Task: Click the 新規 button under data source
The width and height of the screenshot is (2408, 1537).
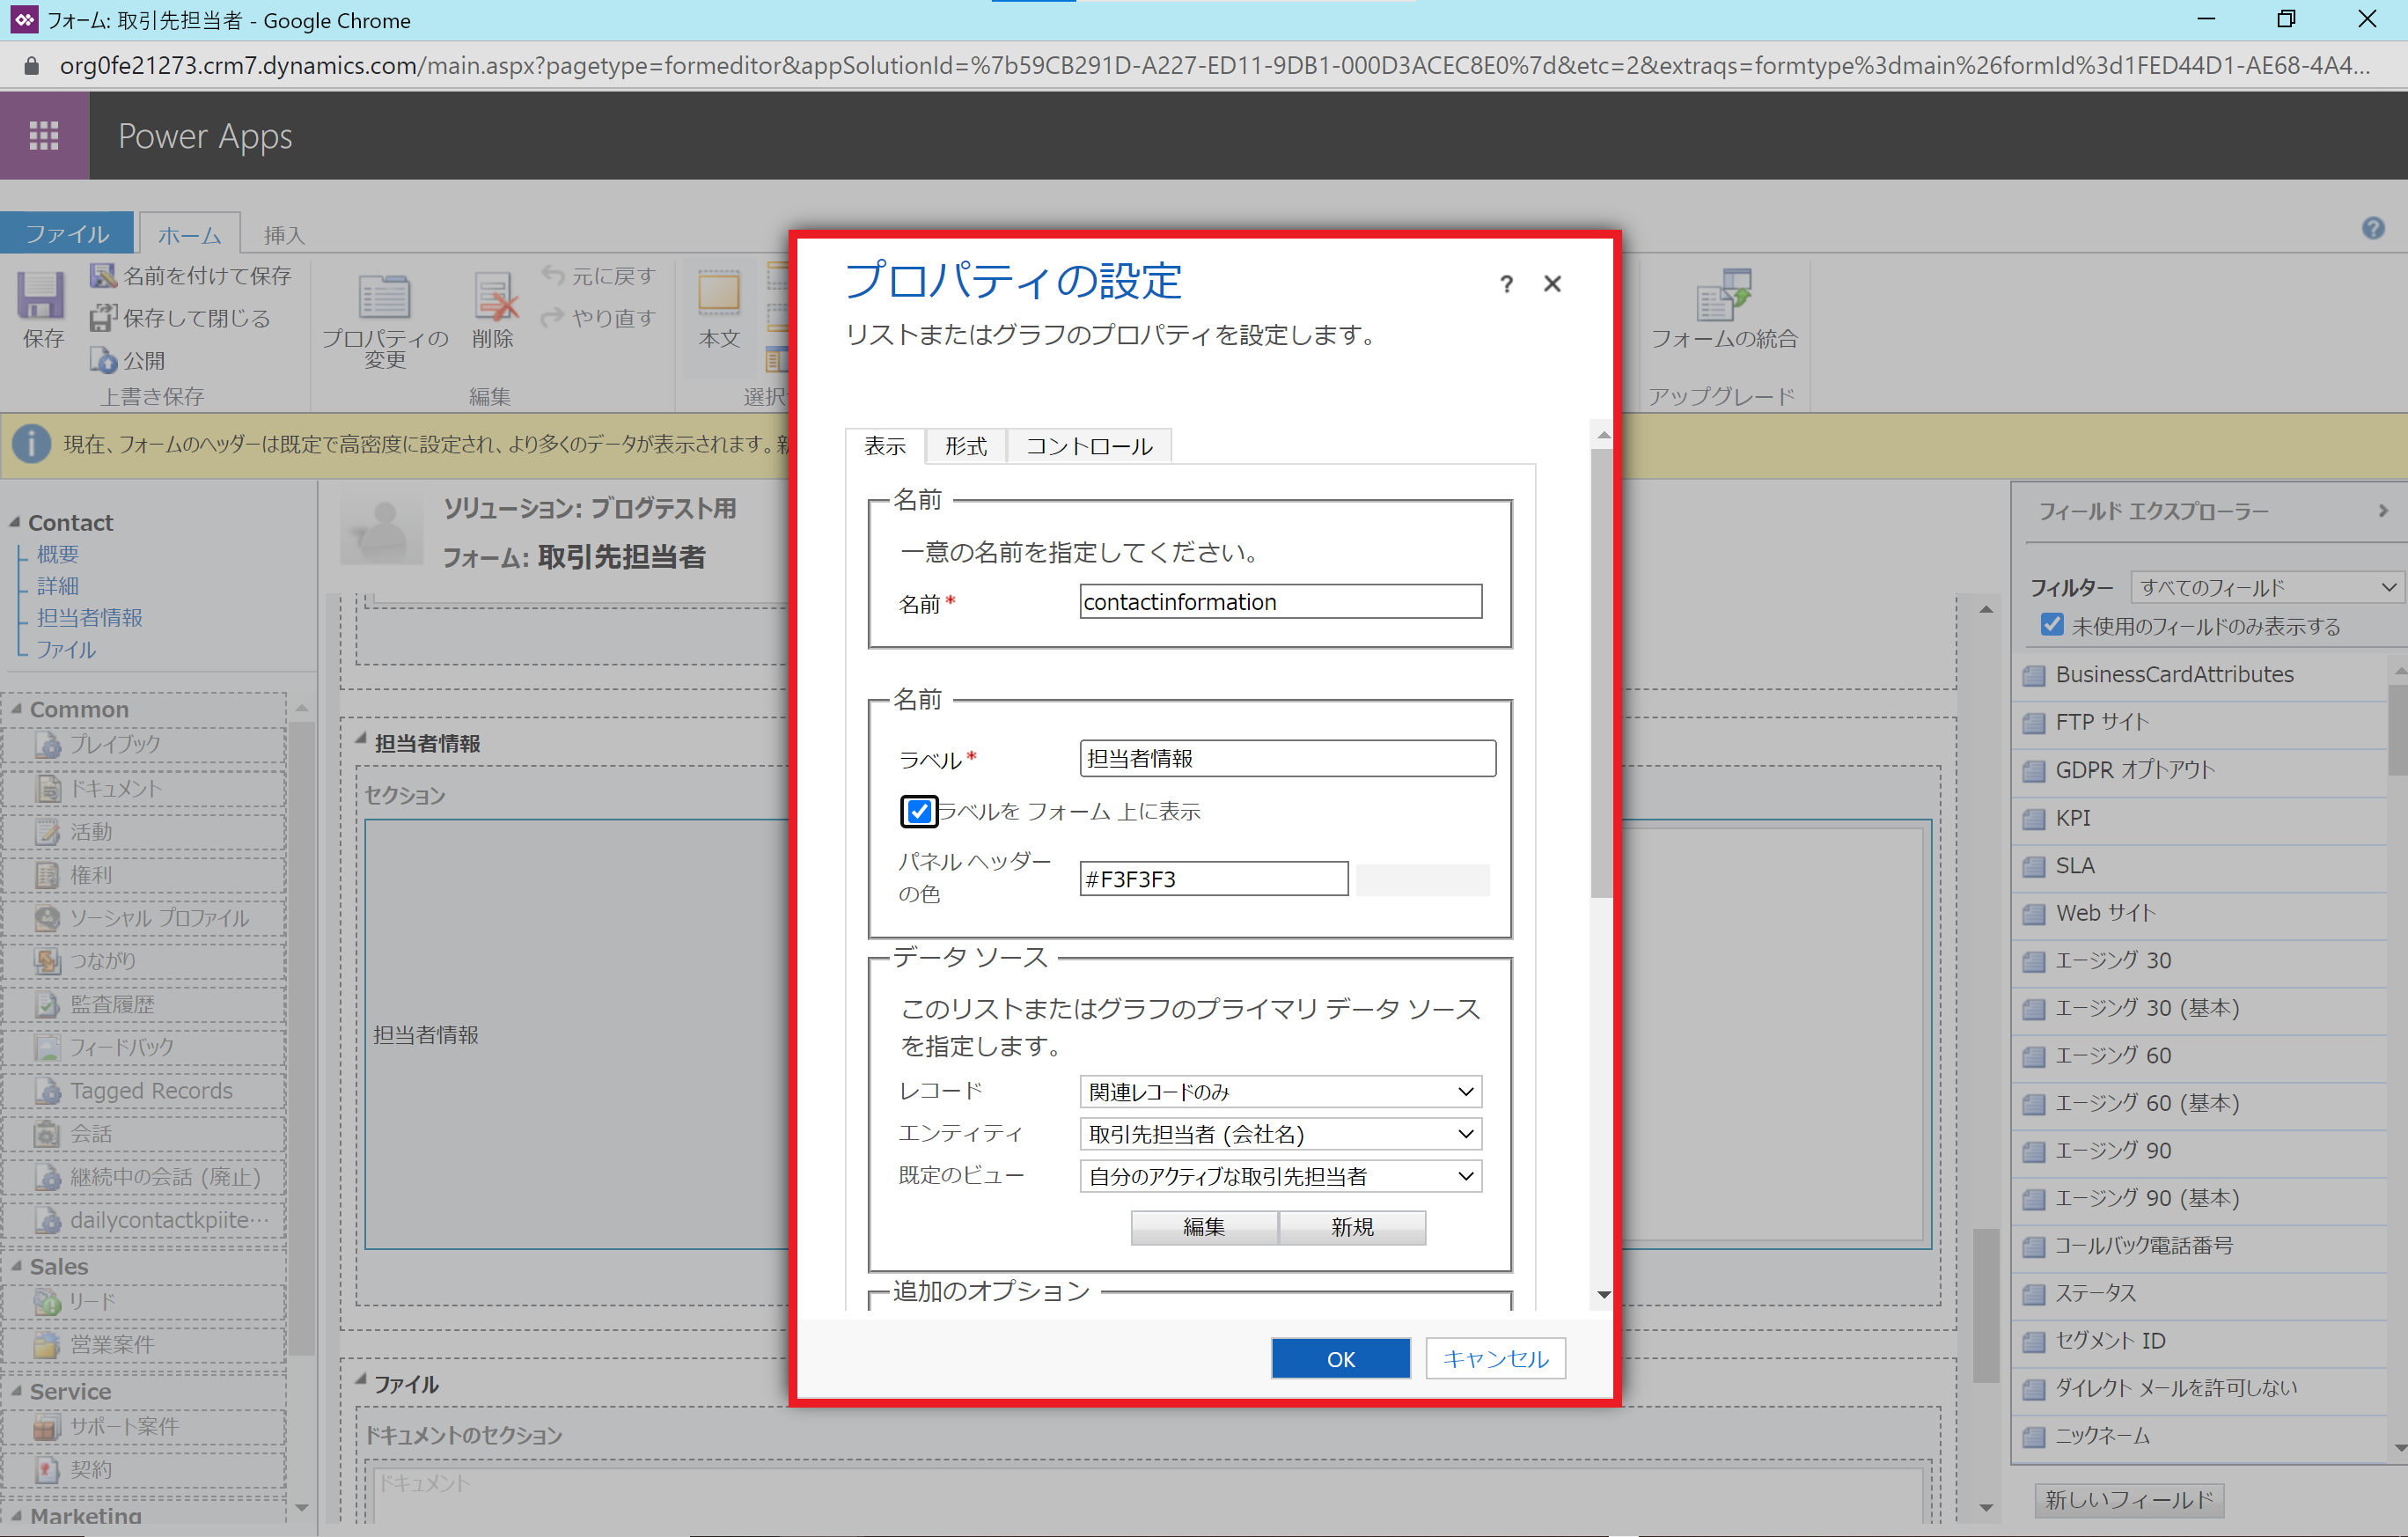Action: [1351, 1227]
